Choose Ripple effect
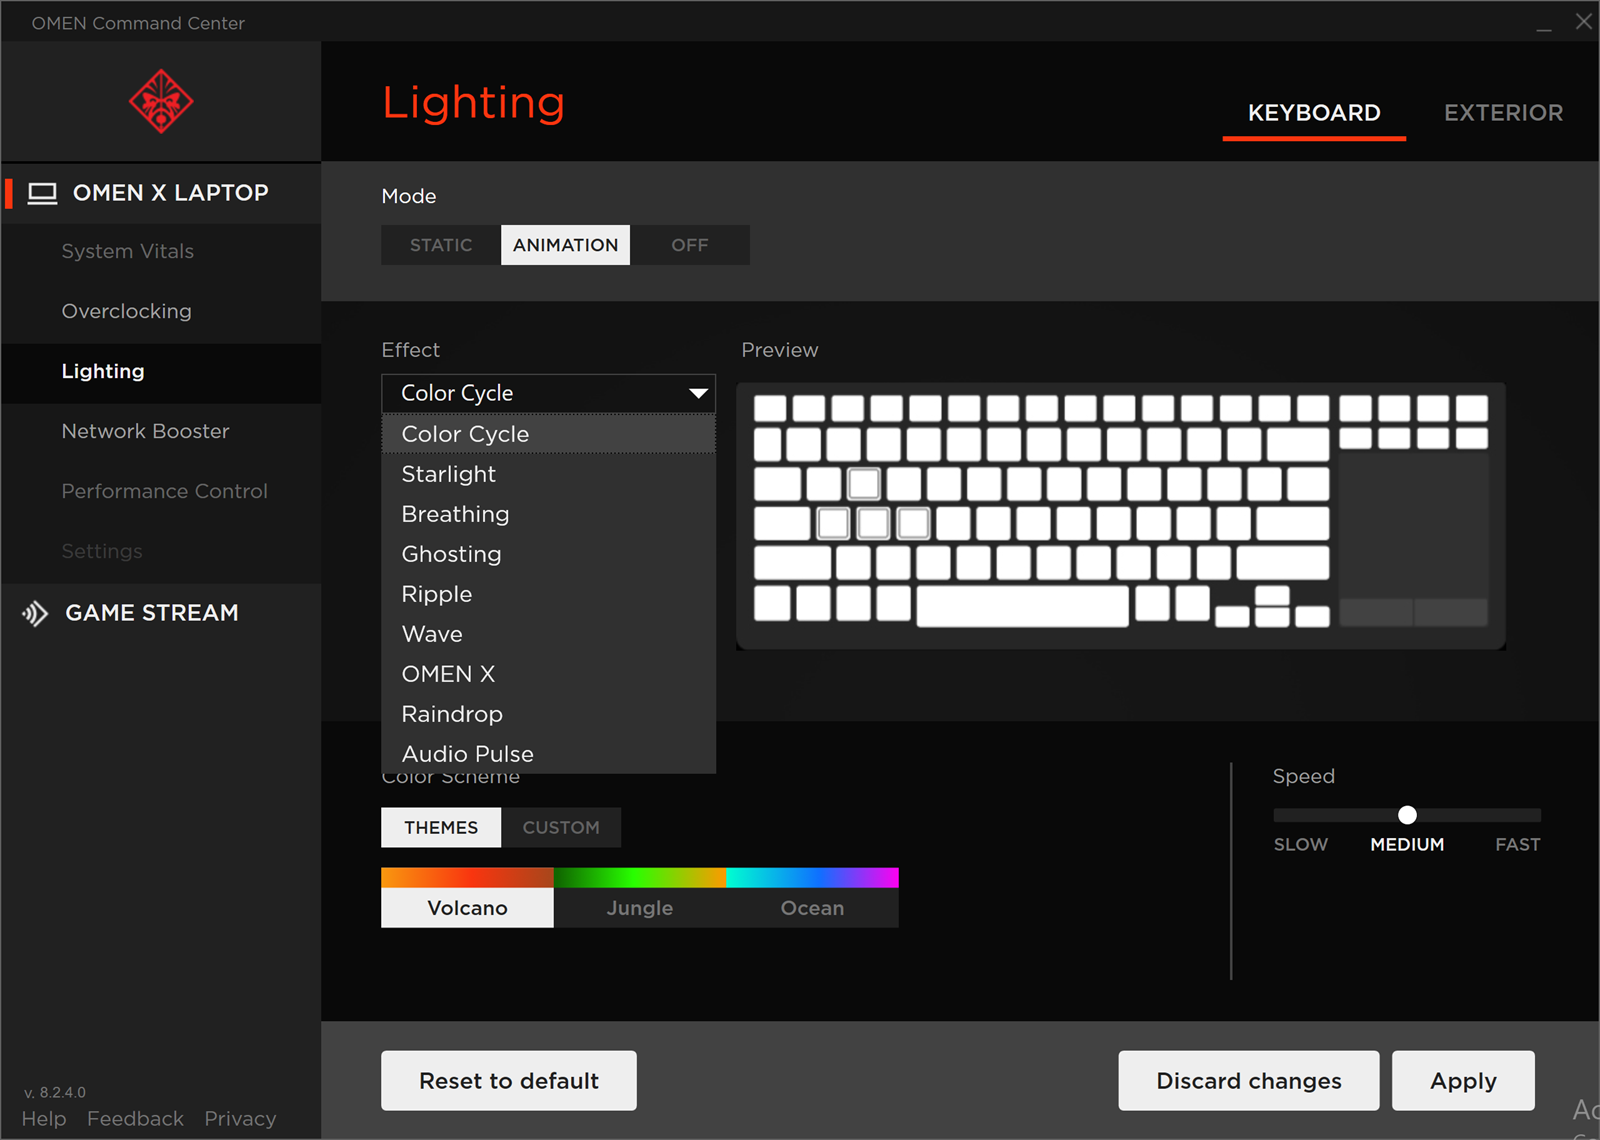Screen dimensions: 1600x1140 (549, 594)
